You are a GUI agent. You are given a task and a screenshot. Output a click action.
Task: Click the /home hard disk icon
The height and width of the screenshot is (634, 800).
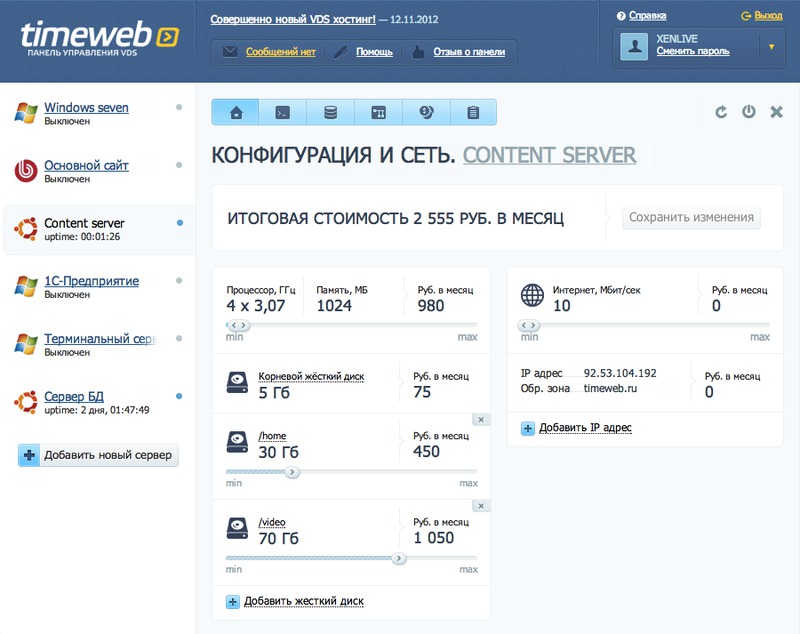coord(237,442)
